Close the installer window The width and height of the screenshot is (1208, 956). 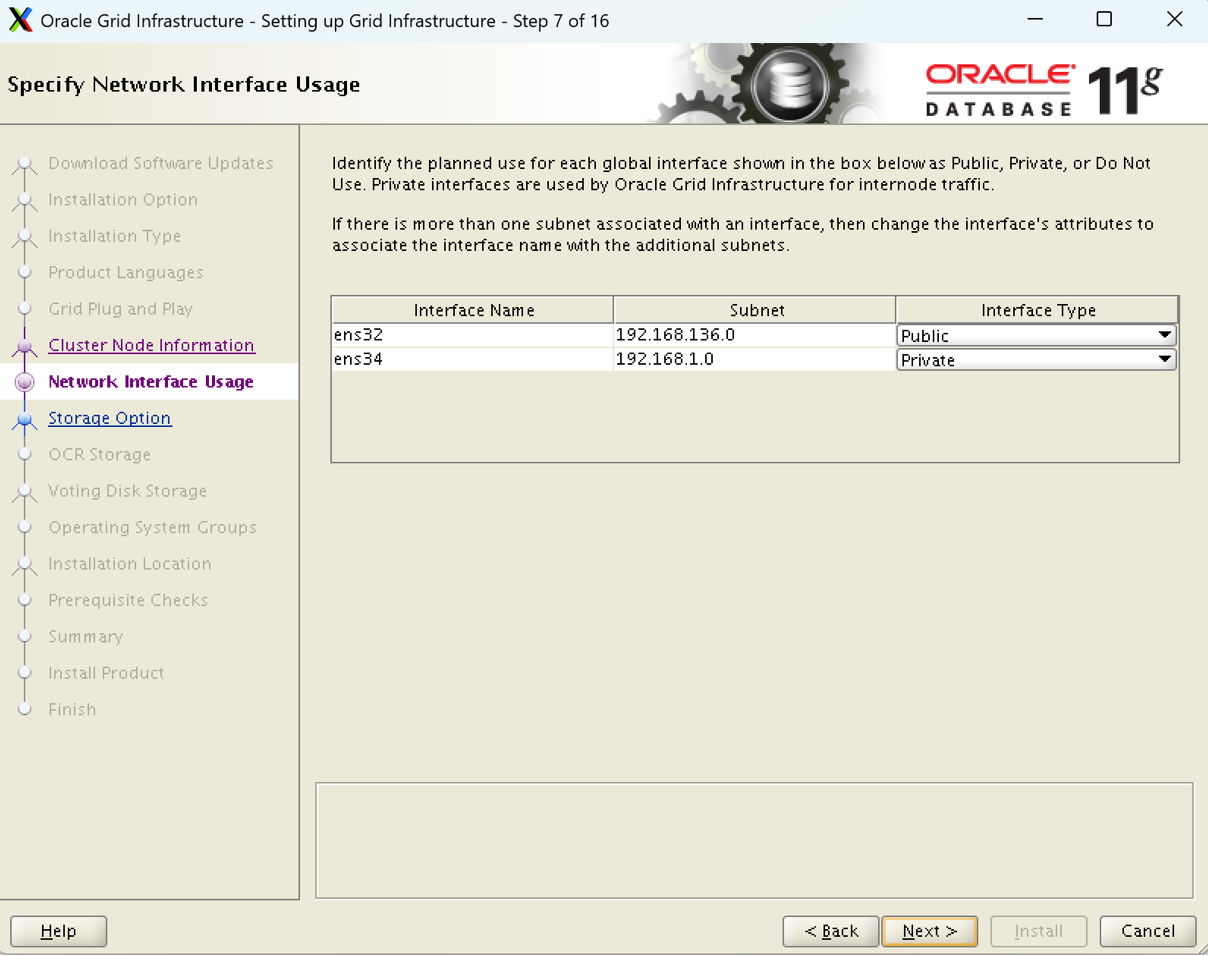pos(1175,20)
